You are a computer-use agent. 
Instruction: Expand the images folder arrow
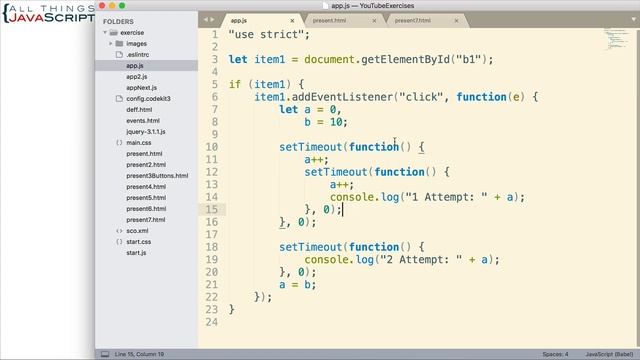point(111,43)
